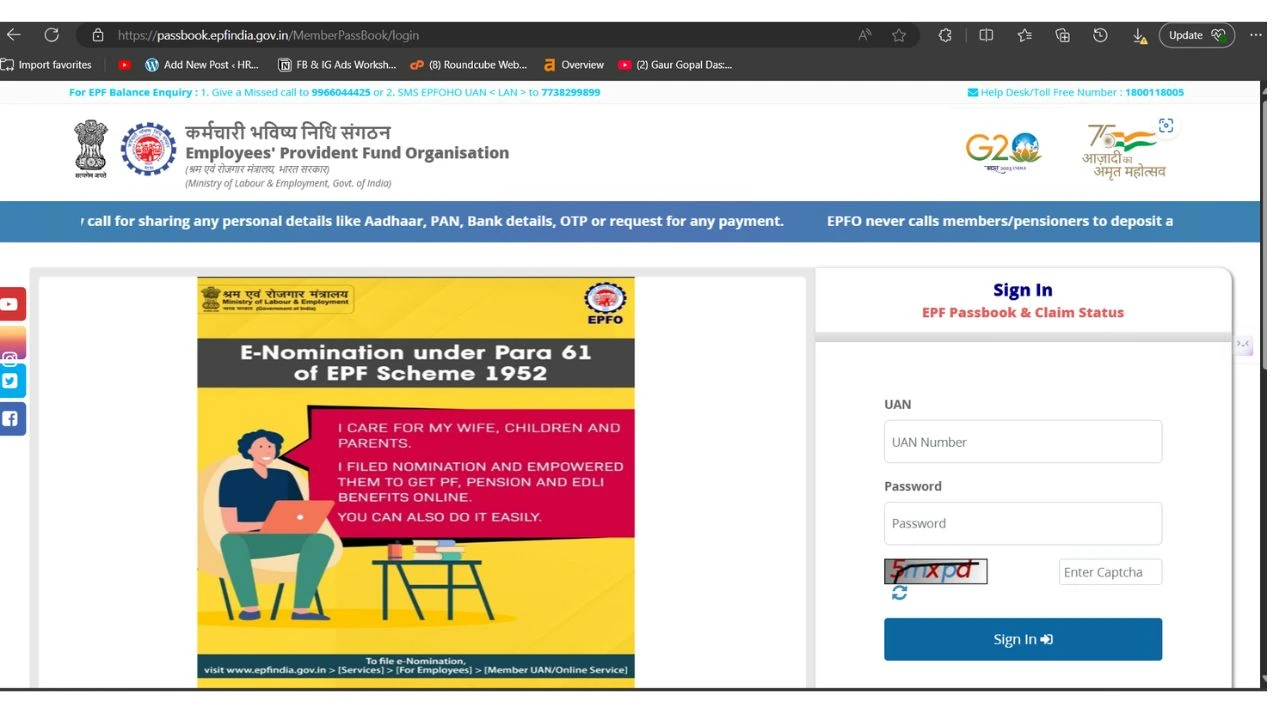1280x720 pixels.
Task: Click the blue Sign In button
Action: point(1023,639)
